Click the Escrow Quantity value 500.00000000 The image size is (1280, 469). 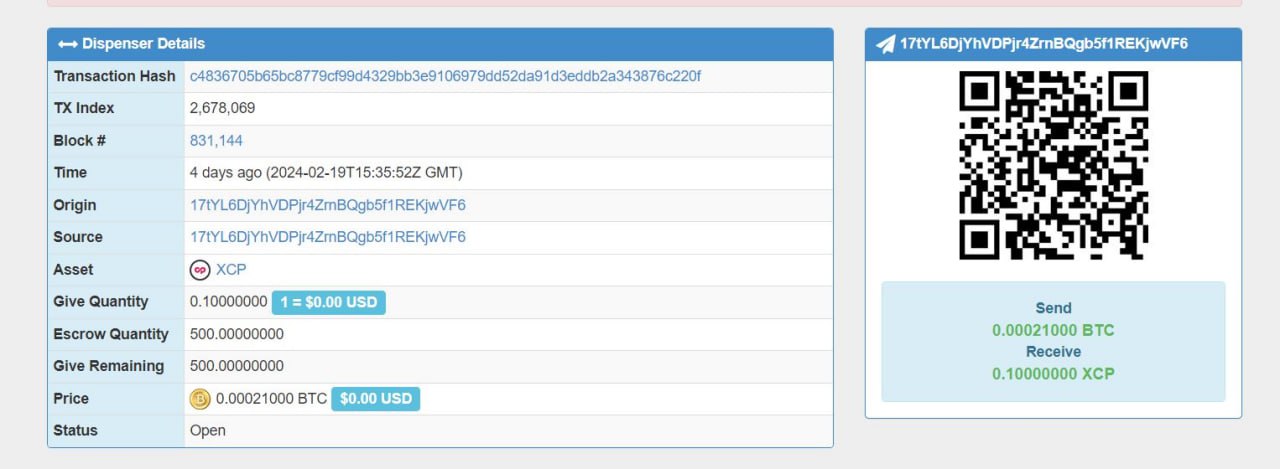click(237, 334)
